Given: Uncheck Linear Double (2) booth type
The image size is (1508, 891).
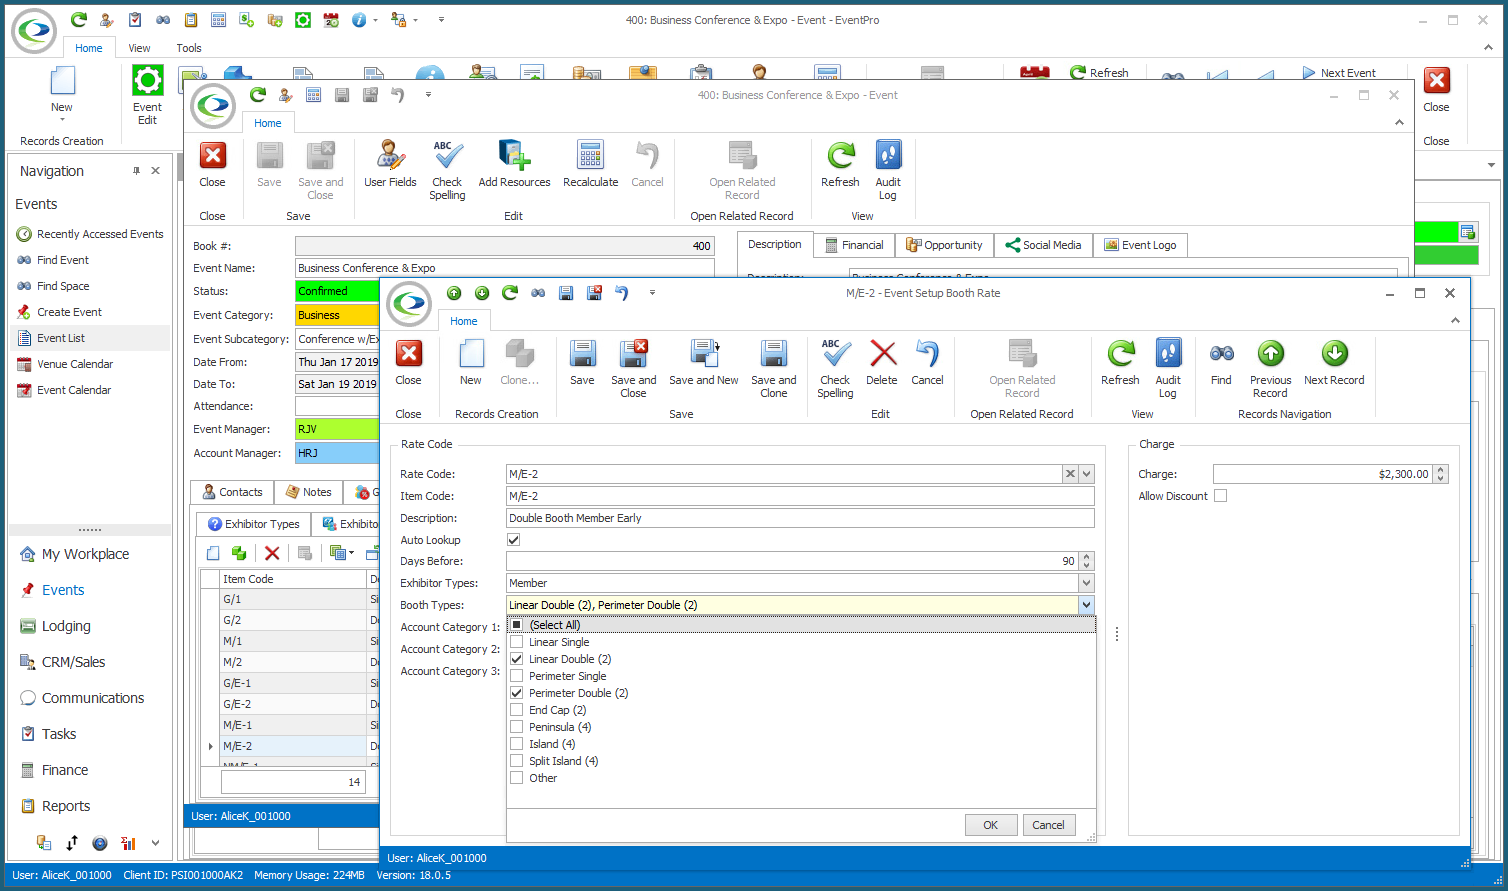Looking at the screenshot, I should pyautogui.click(x=517, y=659).
